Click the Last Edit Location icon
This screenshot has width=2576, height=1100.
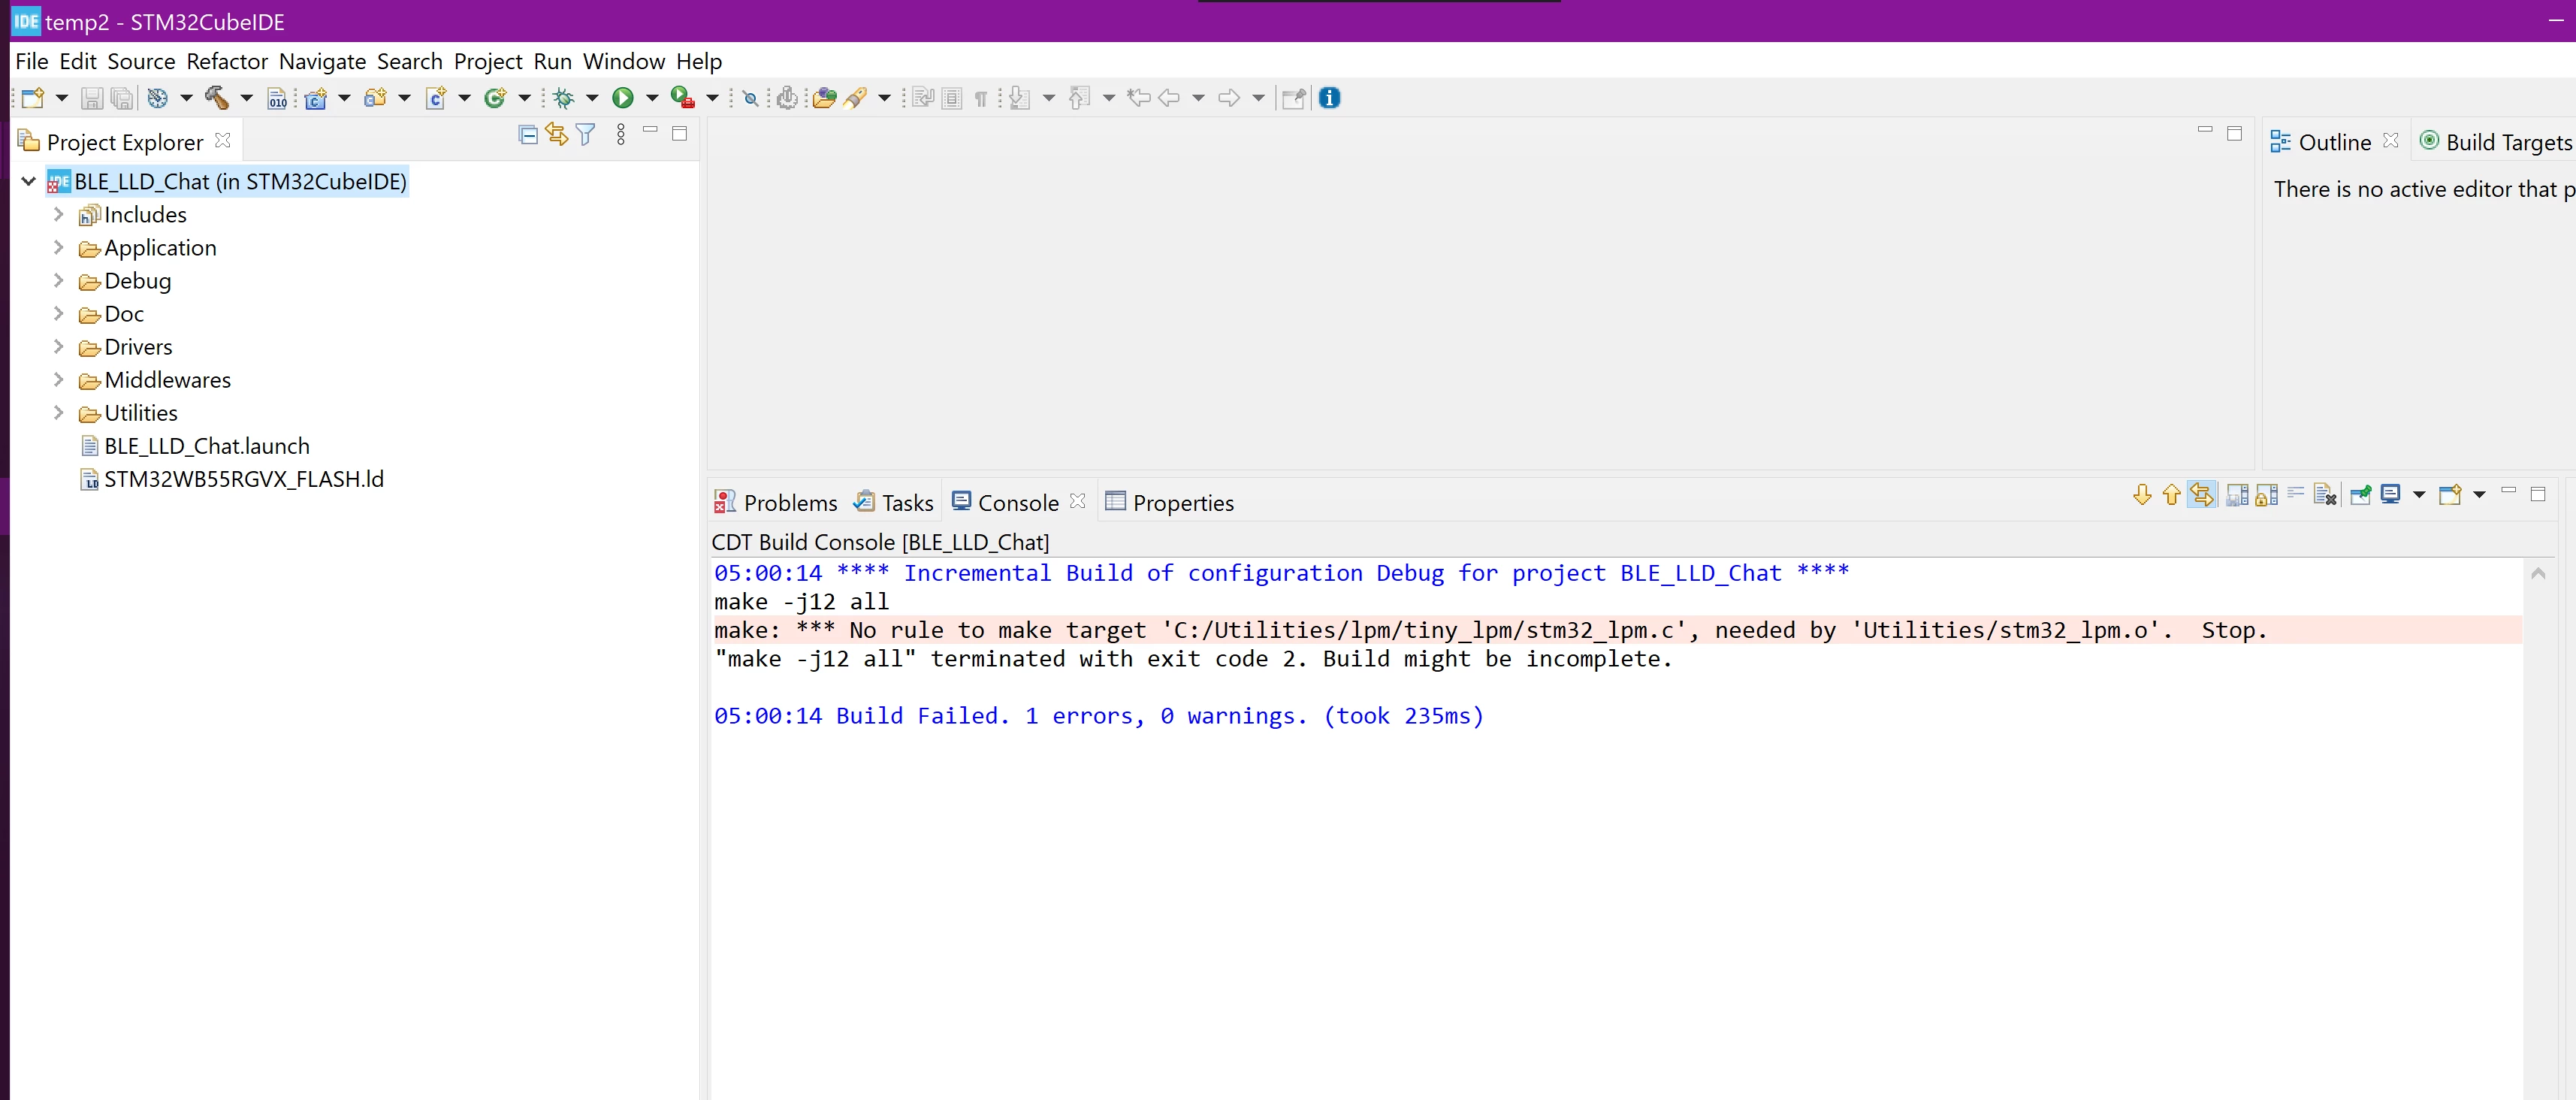click(x=1138, y=98)
